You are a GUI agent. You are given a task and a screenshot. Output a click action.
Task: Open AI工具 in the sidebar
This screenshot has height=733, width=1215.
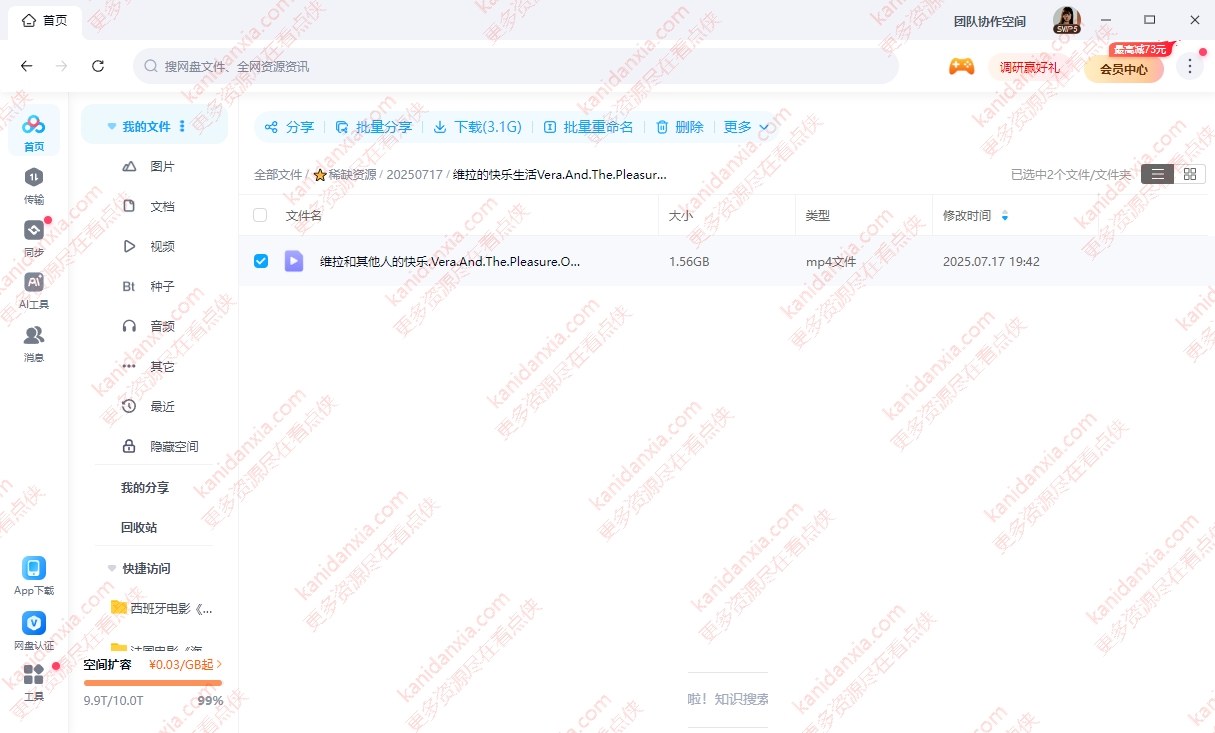[34, 290]
